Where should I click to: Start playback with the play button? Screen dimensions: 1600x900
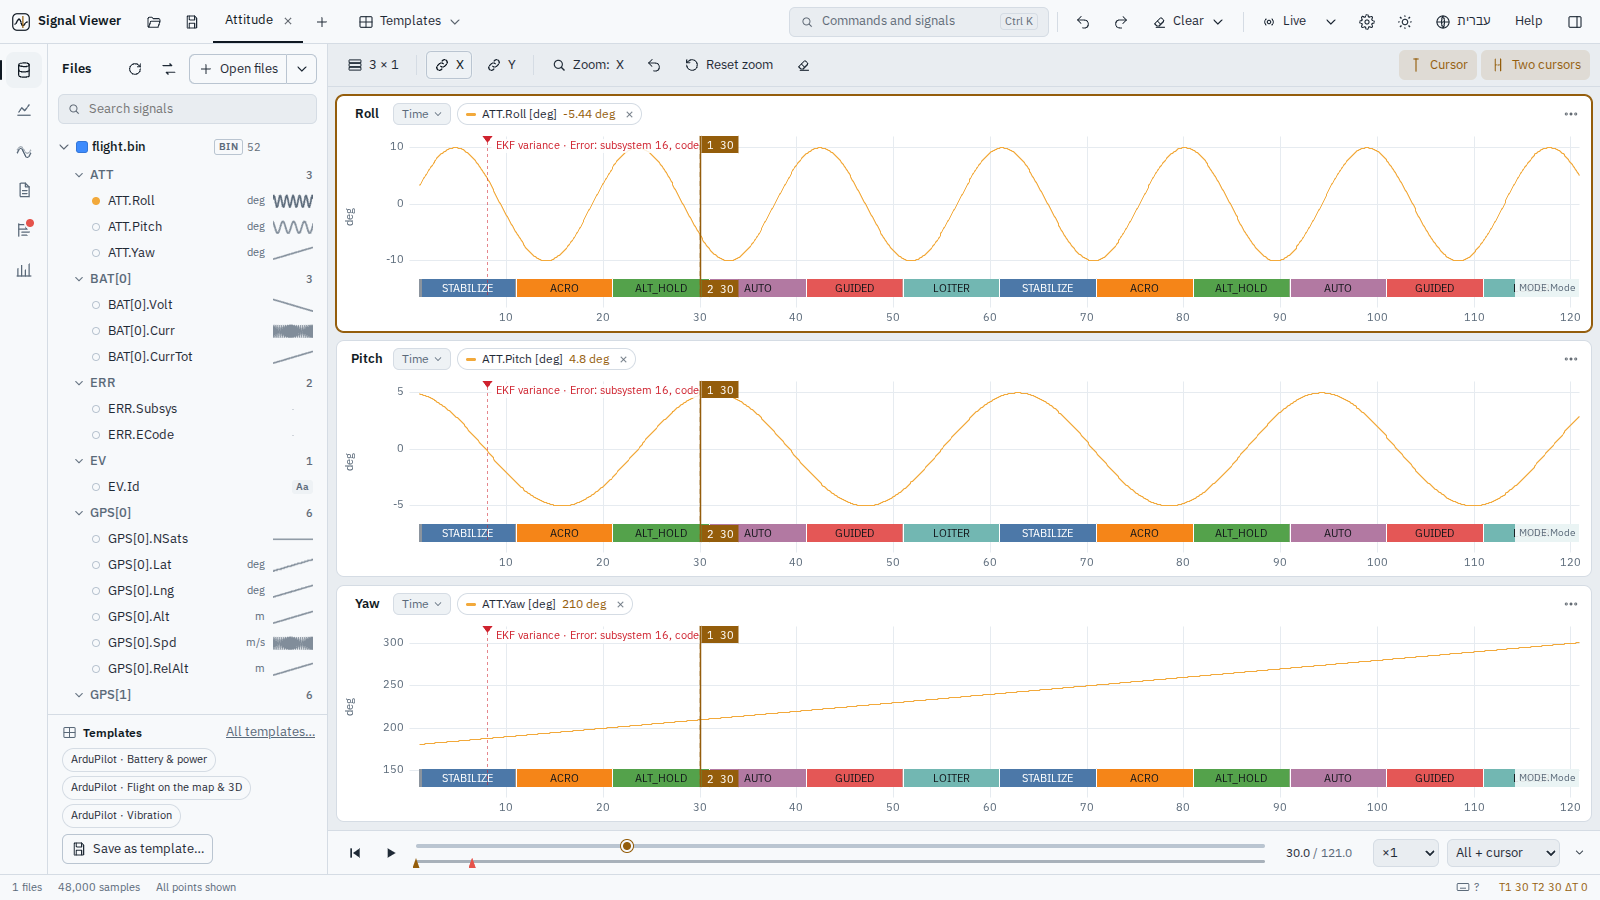point(391,853)
